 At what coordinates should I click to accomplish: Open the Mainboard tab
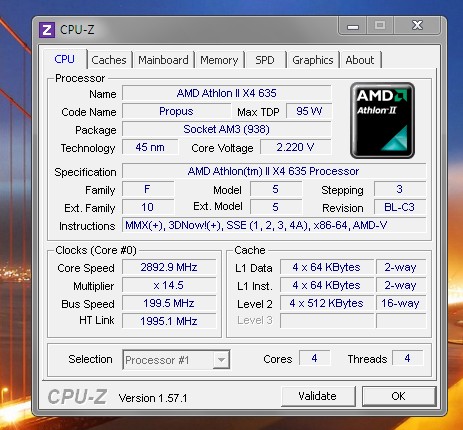(x=163, y=60)
